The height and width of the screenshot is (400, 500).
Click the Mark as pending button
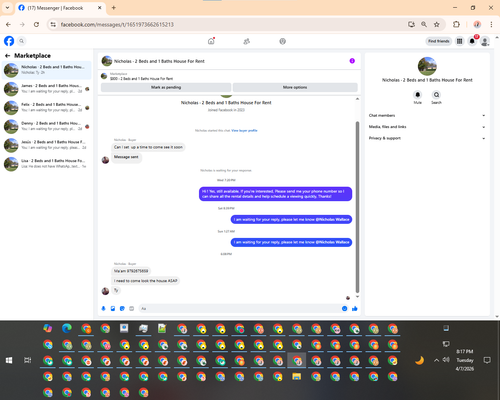[x=166, y=87]
